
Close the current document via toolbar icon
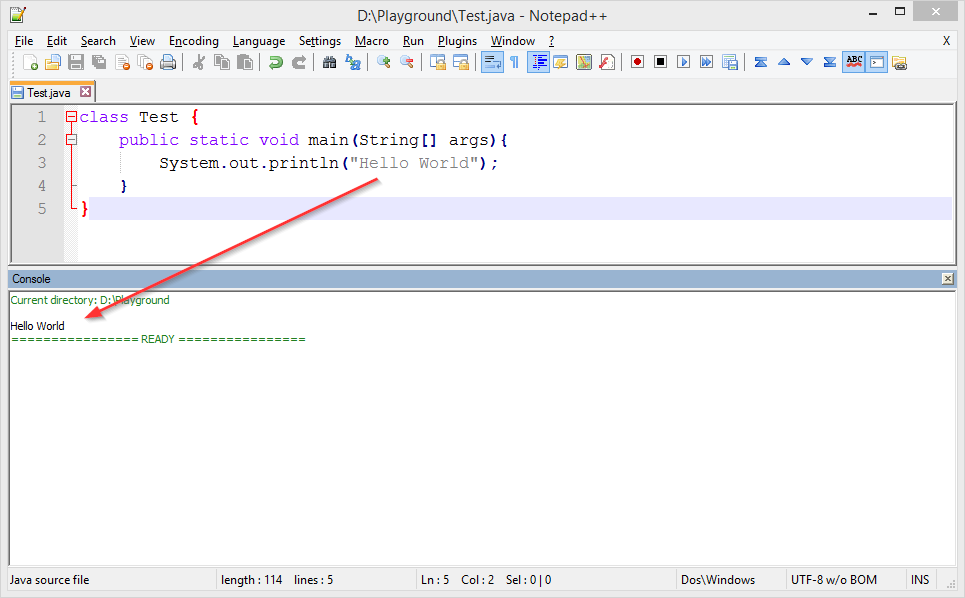122,62
